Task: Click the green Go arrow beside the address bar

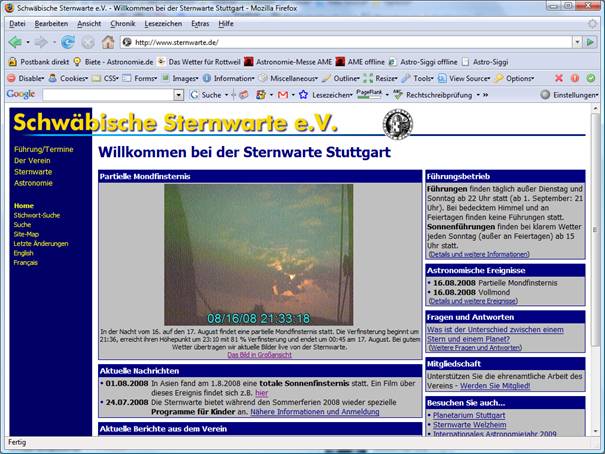Action: pos(590,42)
